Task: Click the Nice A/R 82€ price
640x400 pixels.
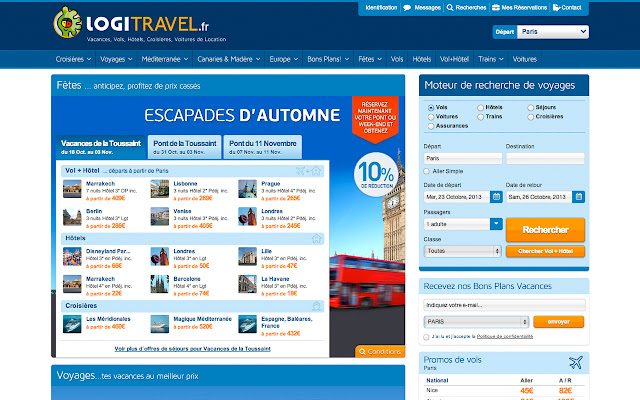Action: point(565,391)
